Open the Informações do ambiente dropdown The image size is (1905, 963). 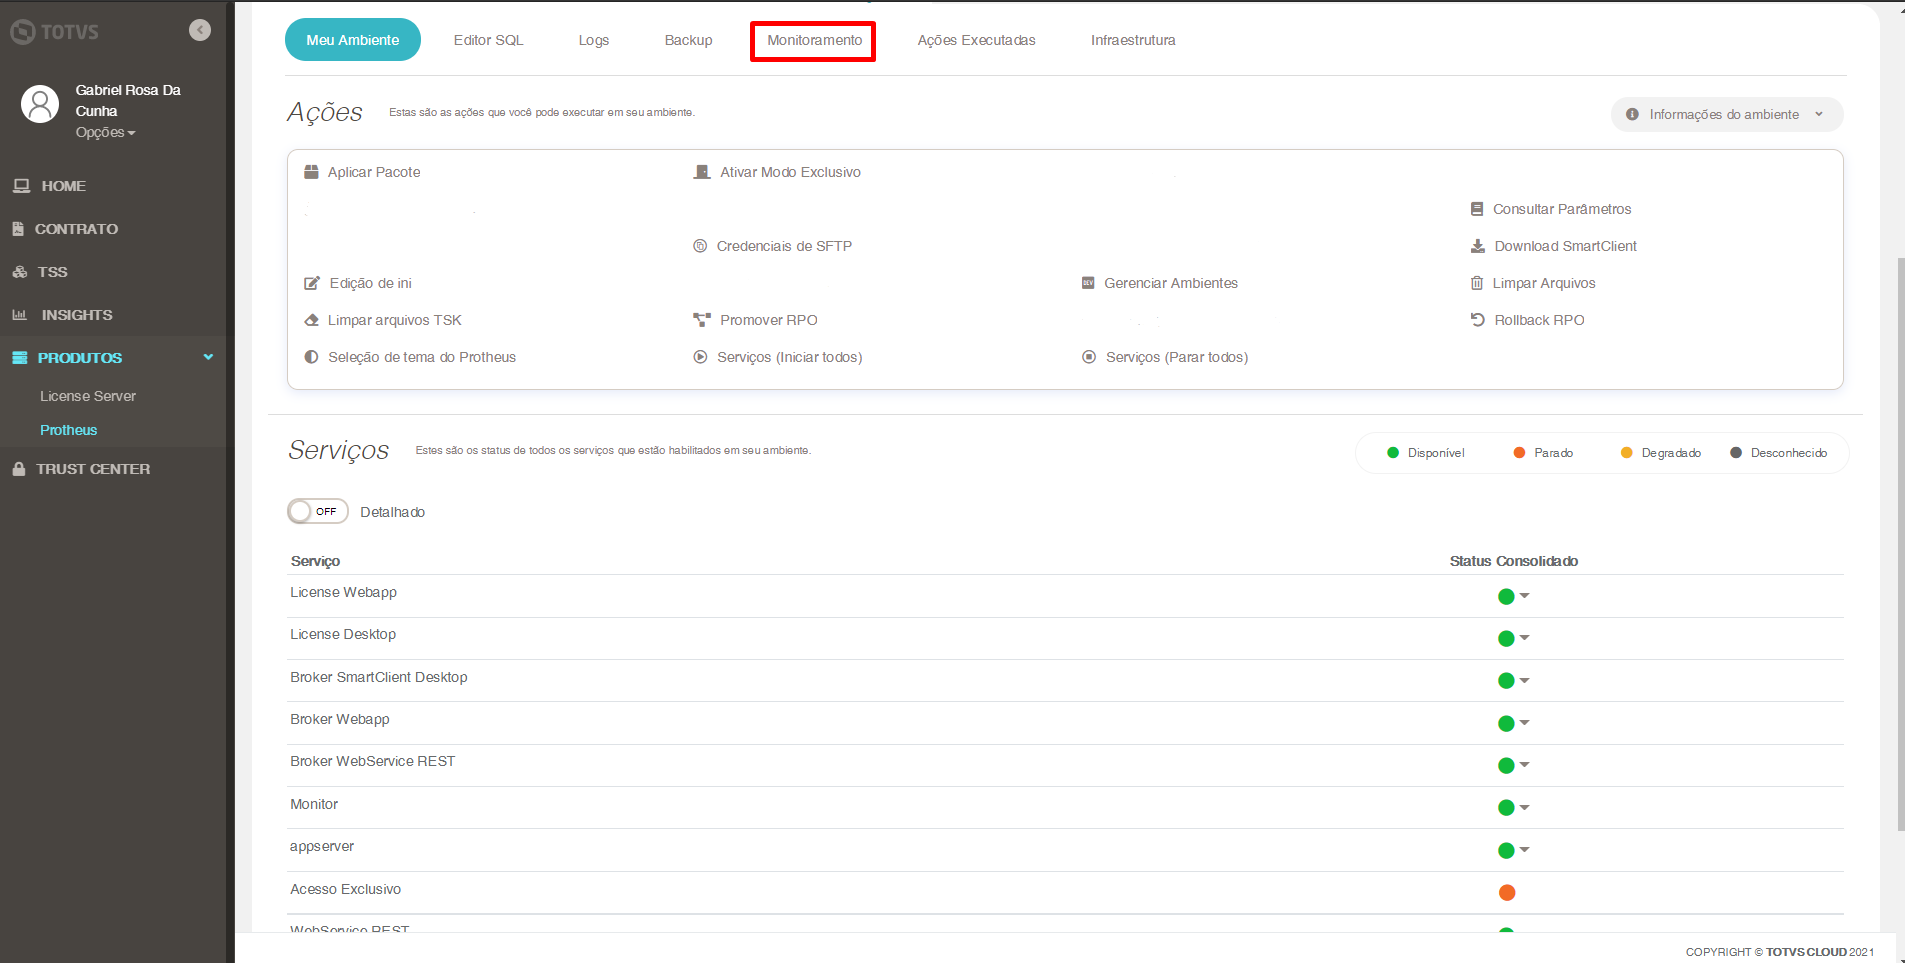[x=1727, y=114]
